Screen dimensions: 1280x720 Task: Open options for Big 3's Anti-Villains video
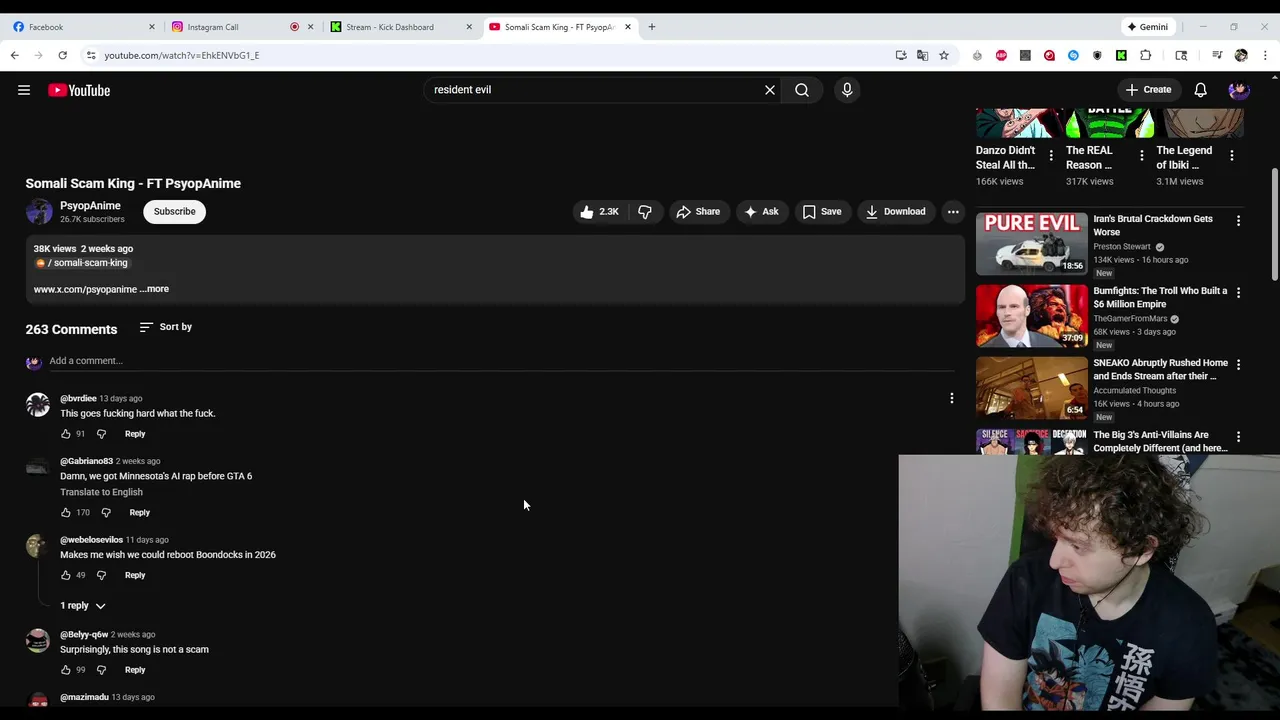(1238, 437)
